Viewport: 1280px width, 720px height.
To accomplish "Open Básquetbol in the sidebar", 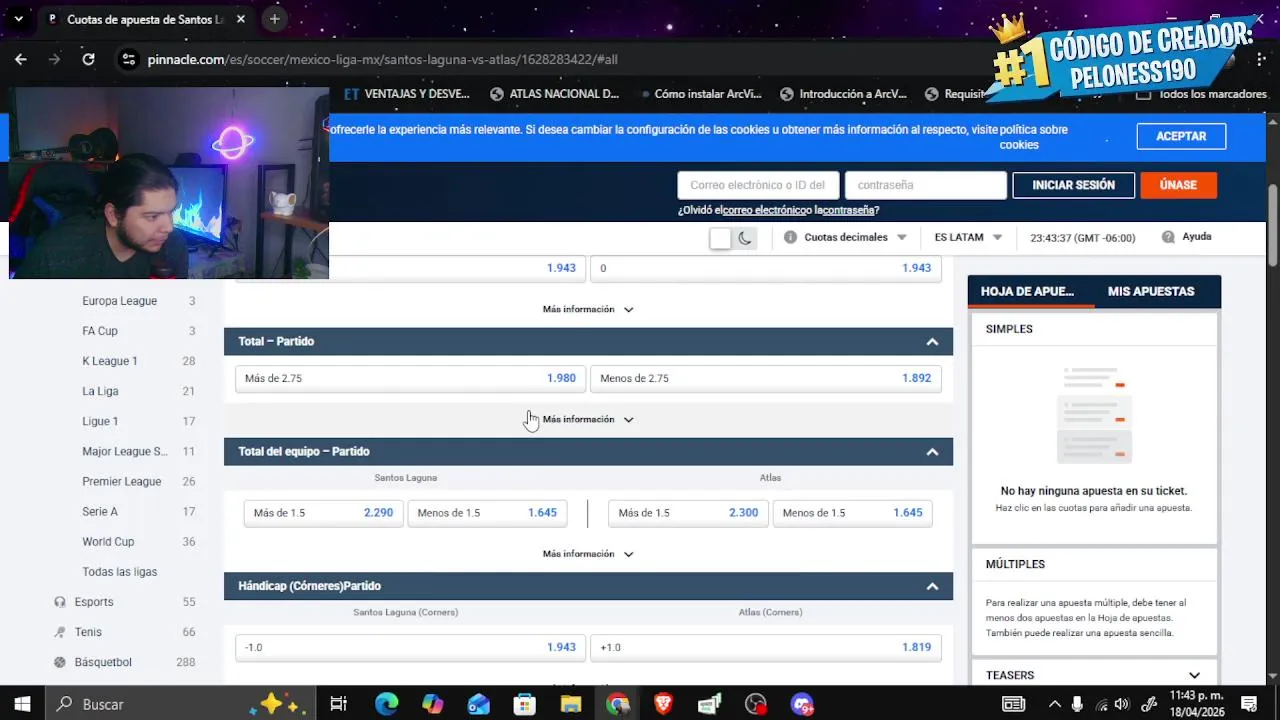I will click(x=103, y=662).
